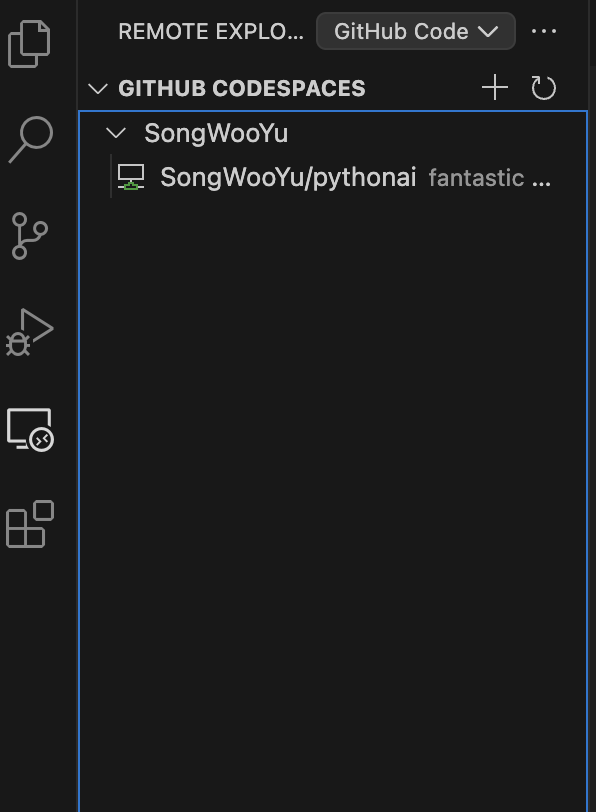Screen dimensions: 596x812
Task: Click the REMOTE EXPLORER panel title
Action: (x=194, y=31)
